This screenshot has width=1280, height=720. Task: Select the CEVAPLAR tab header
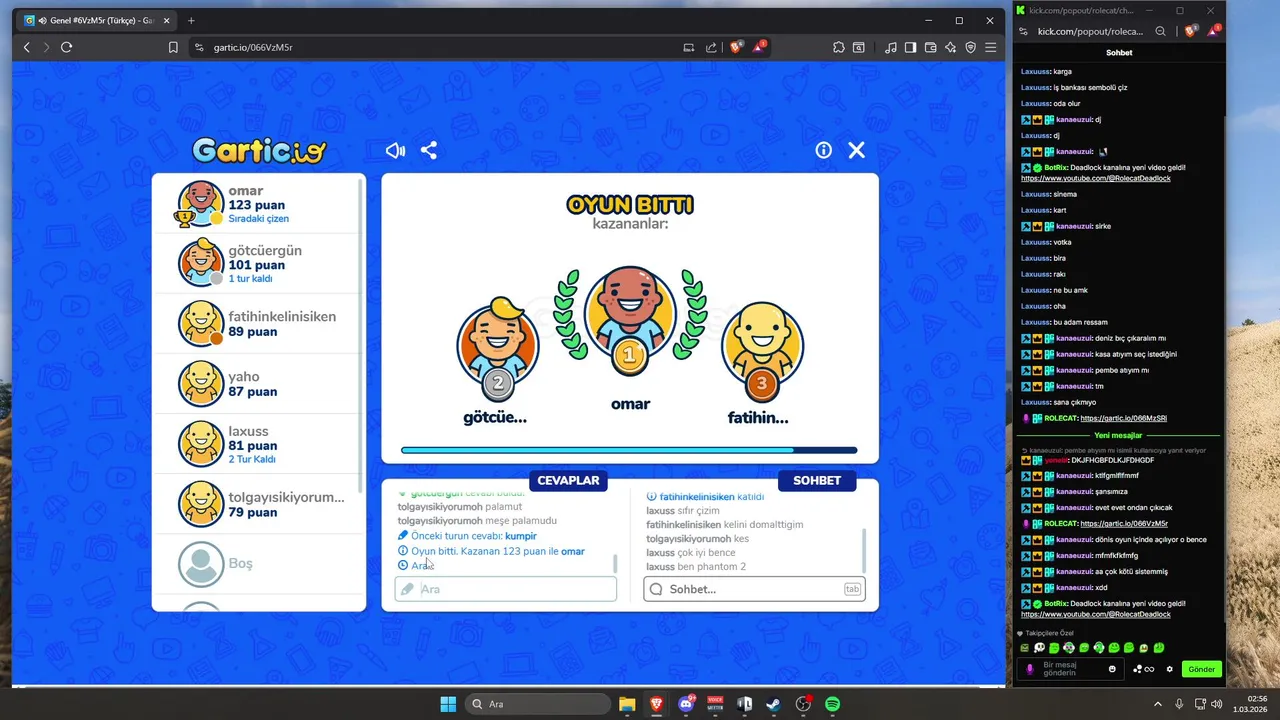click(x=568, y=480)
